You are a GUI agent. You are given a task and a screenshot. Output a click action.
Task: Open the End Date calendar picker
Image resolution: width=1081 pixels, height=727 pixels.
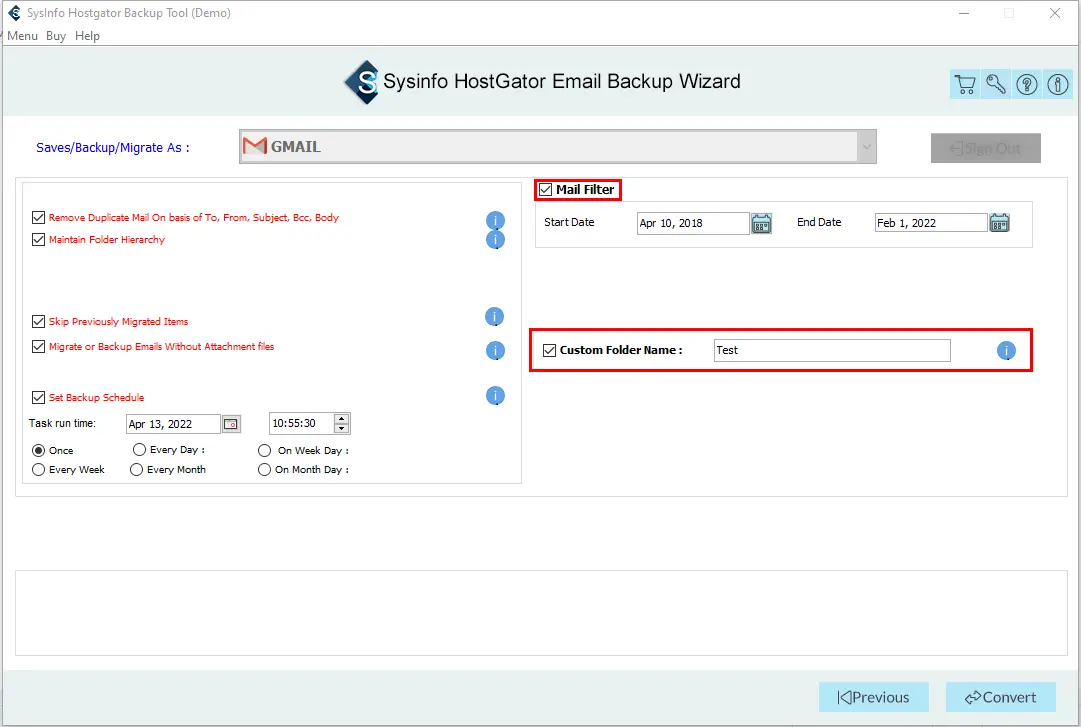[x=999, y=223]
